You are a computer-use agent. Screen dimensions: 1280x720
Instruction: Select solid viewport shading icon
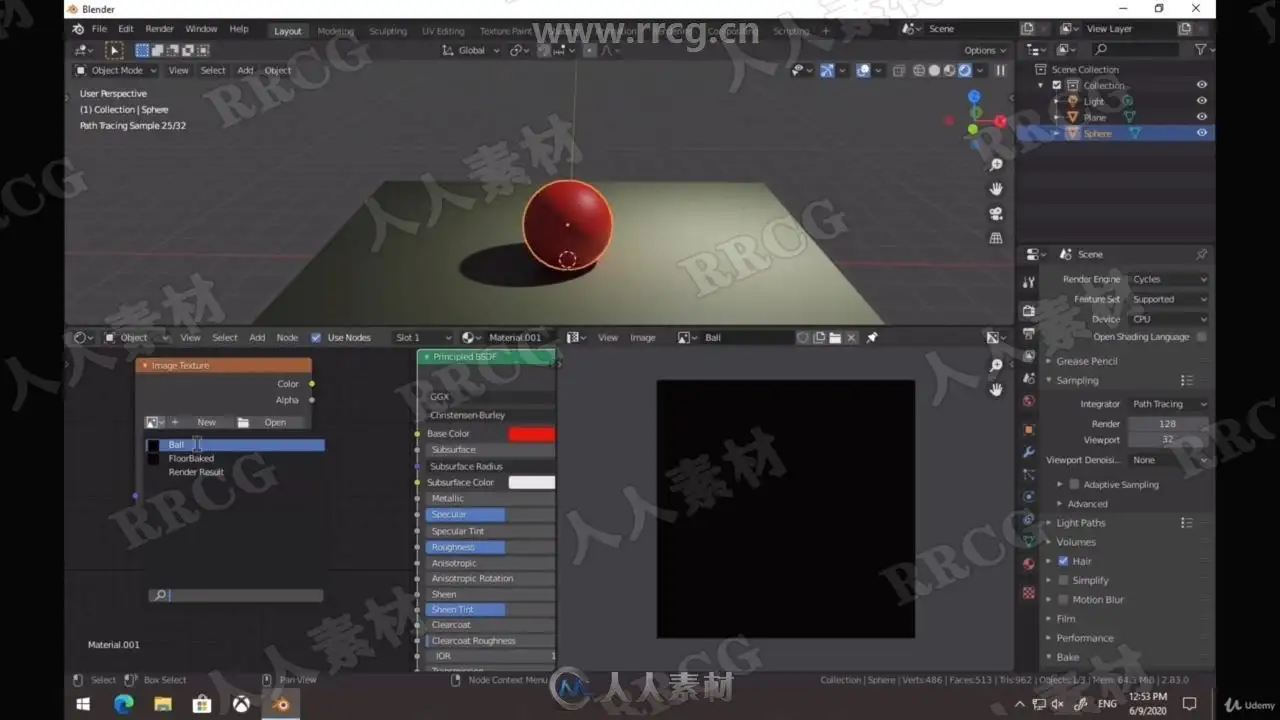coord(934,71)
